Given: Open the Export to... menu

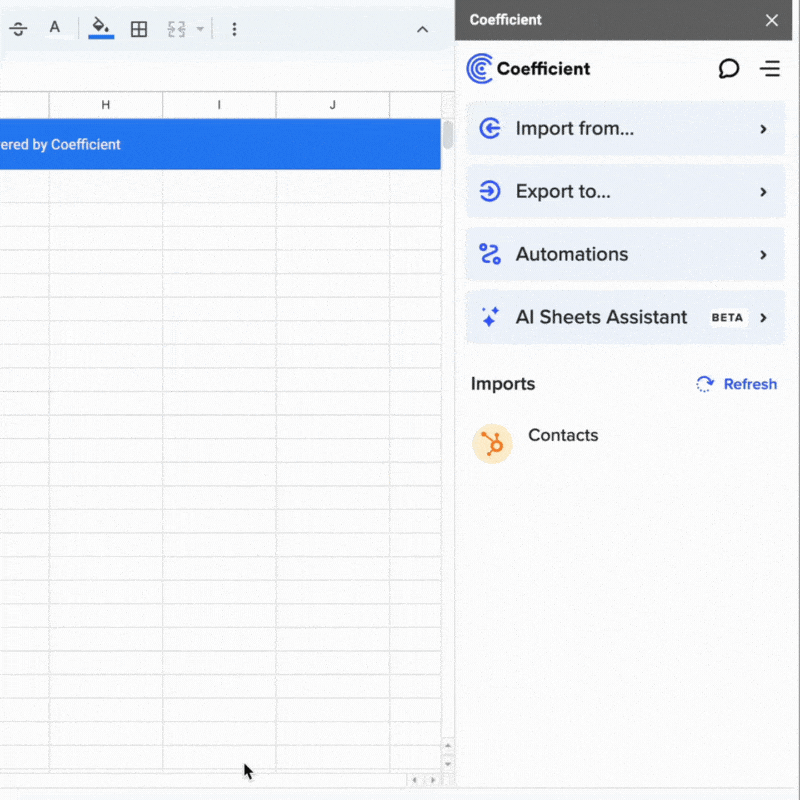Looking at the screenshot, I should pyautogui.click(x=626, y=191).
